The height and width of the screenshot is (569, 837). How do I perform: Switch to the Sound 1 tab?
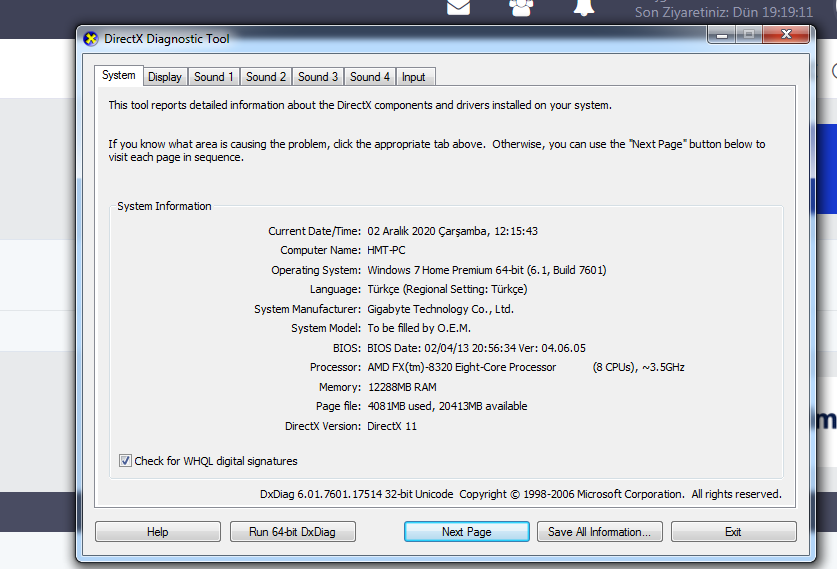click(214, 77)
